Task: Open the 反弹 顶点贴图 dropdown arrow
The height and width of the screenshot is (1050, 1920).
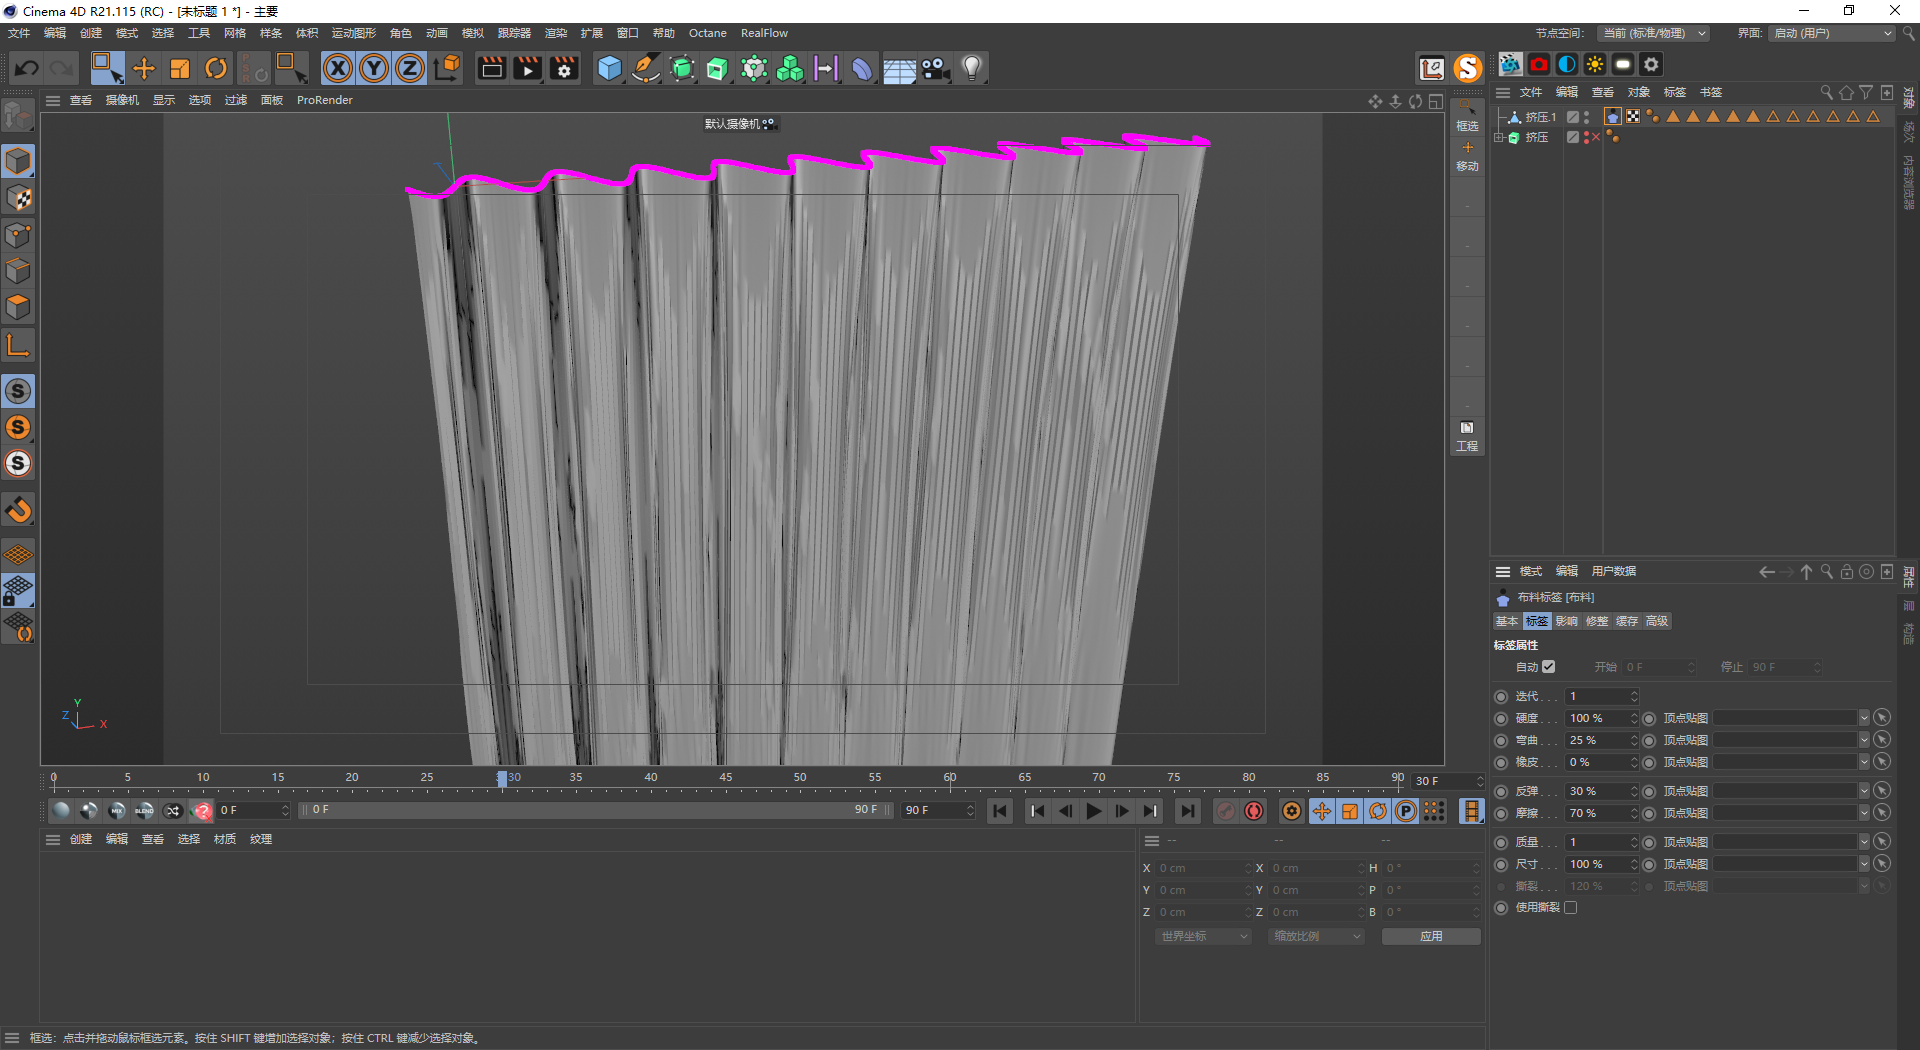Action: point(1863,791)
